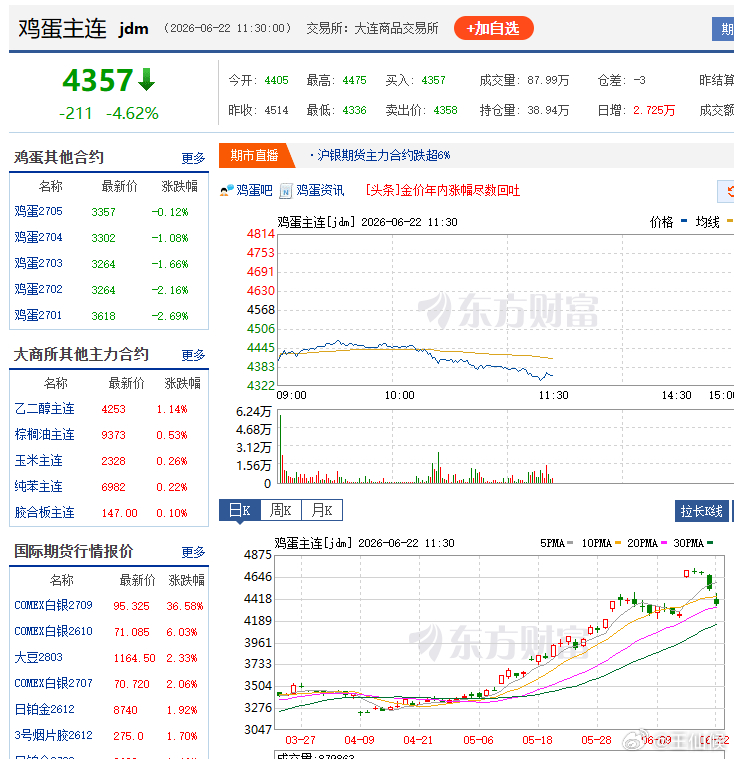The image size is (734, 759).
Task: Open 更多 link for 大商所其他主力合约
Action: point(193,355)
